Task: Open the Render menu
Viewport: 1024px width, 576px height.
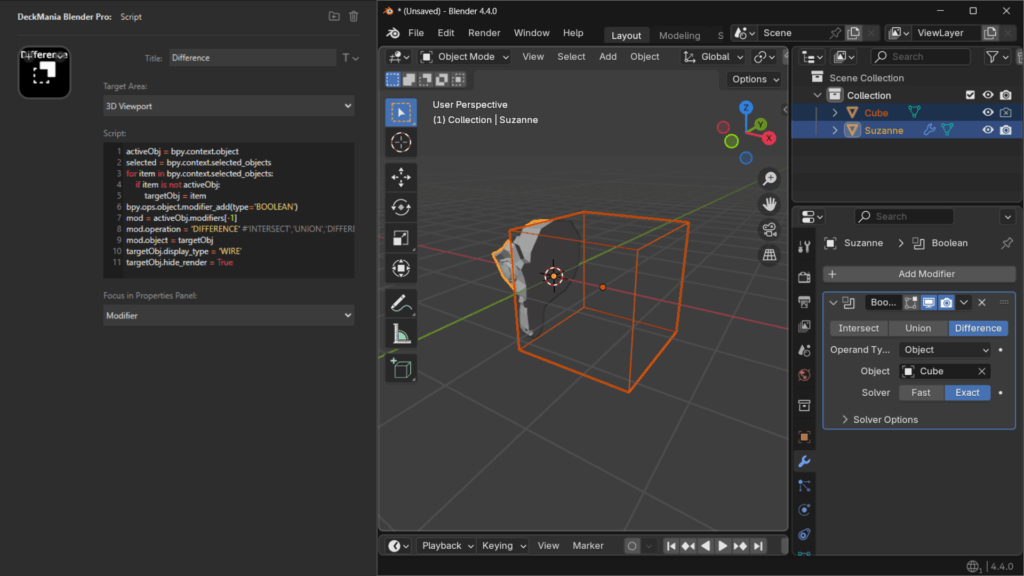Action: [x=484, y=33]
